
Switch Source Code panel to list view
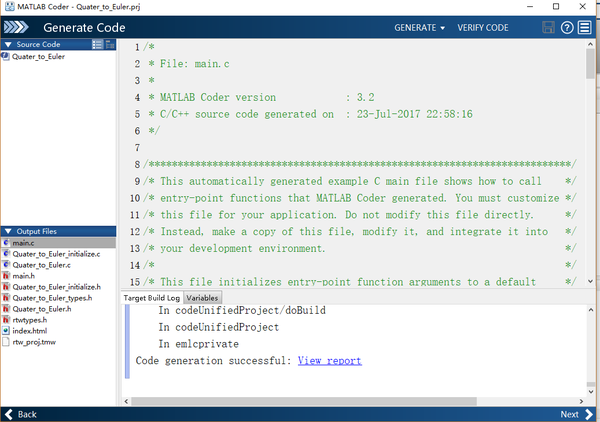pyautogui.click(x=98, y=45)
